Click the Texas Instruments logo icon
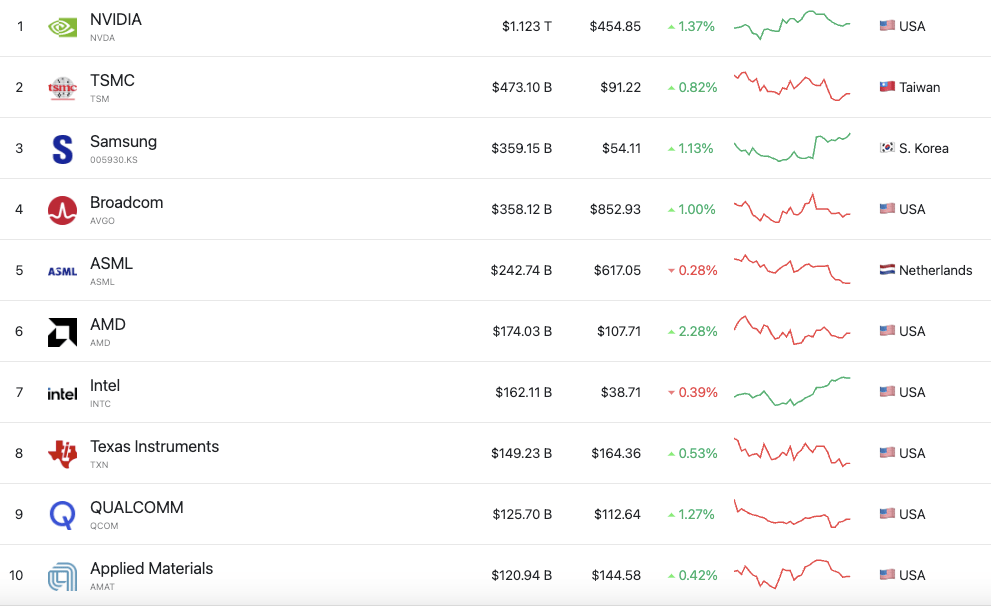This screenshot has width=991, height=606. [63, 454]
